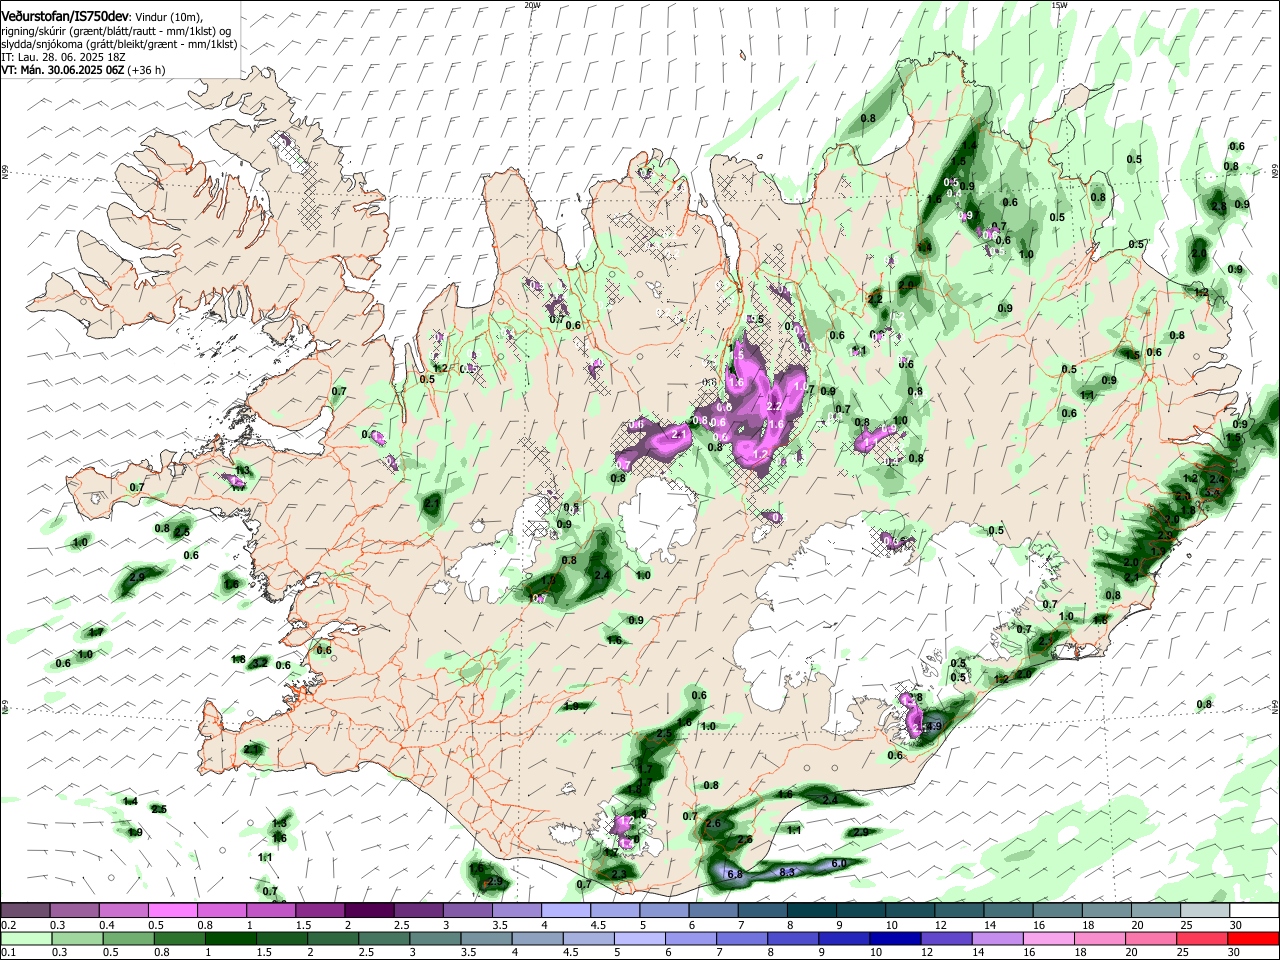Click the '20W' longitude label

click(x=532, y=5)
